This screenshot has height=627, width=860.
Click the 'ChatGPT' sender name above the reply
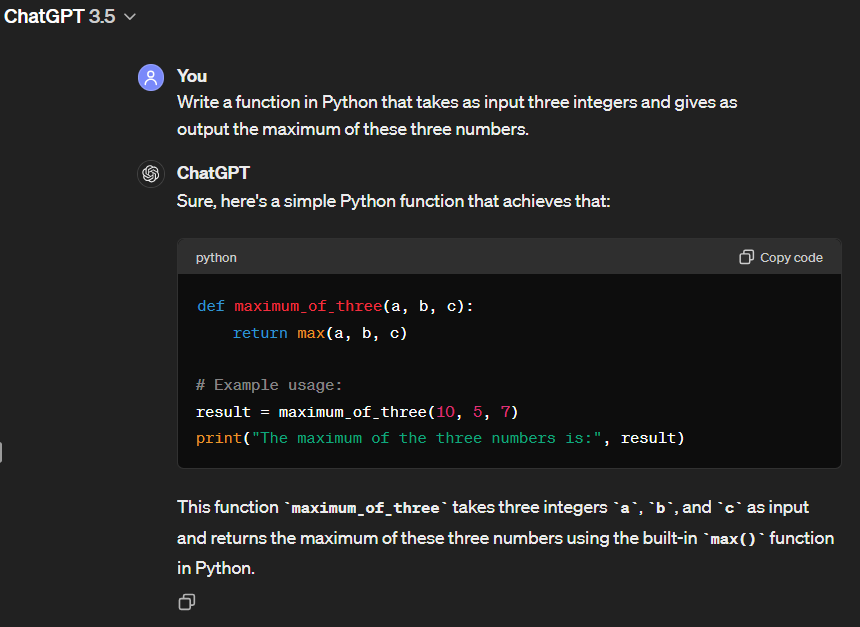(x=213, y=173)
